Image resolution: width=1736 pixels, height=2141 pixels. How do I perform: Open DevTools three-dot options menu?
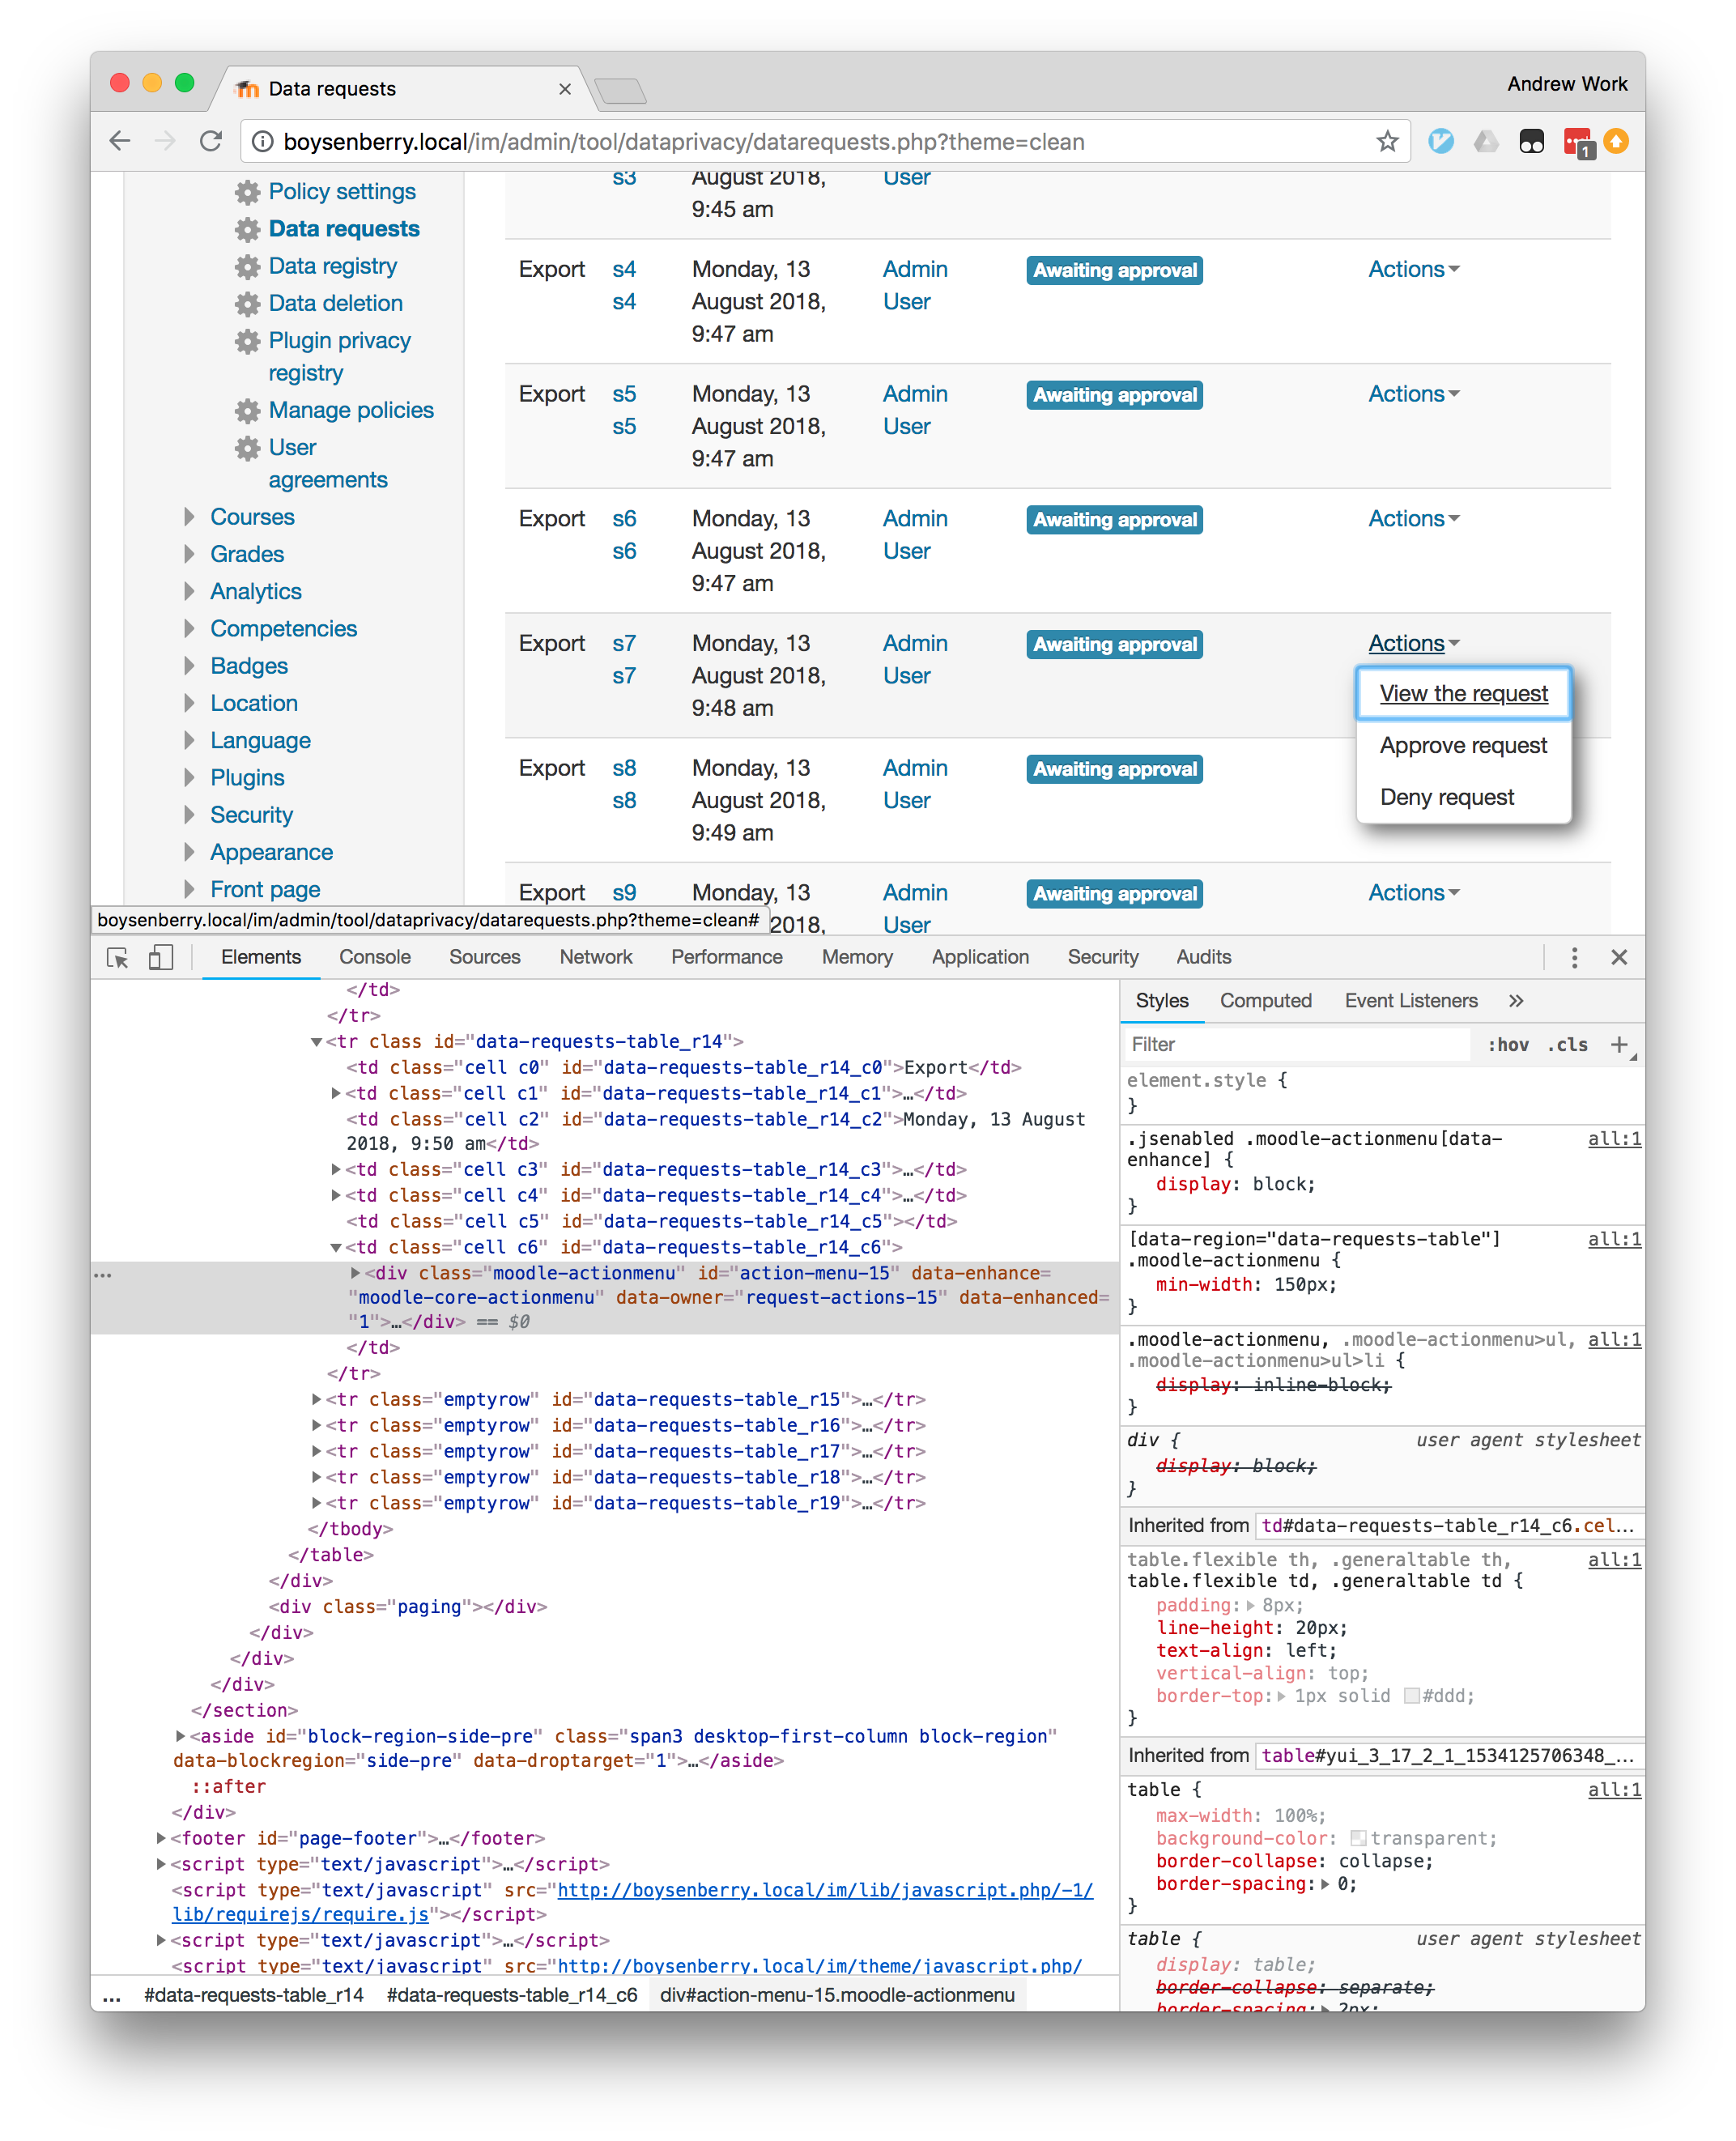[x=1574, y=957]
